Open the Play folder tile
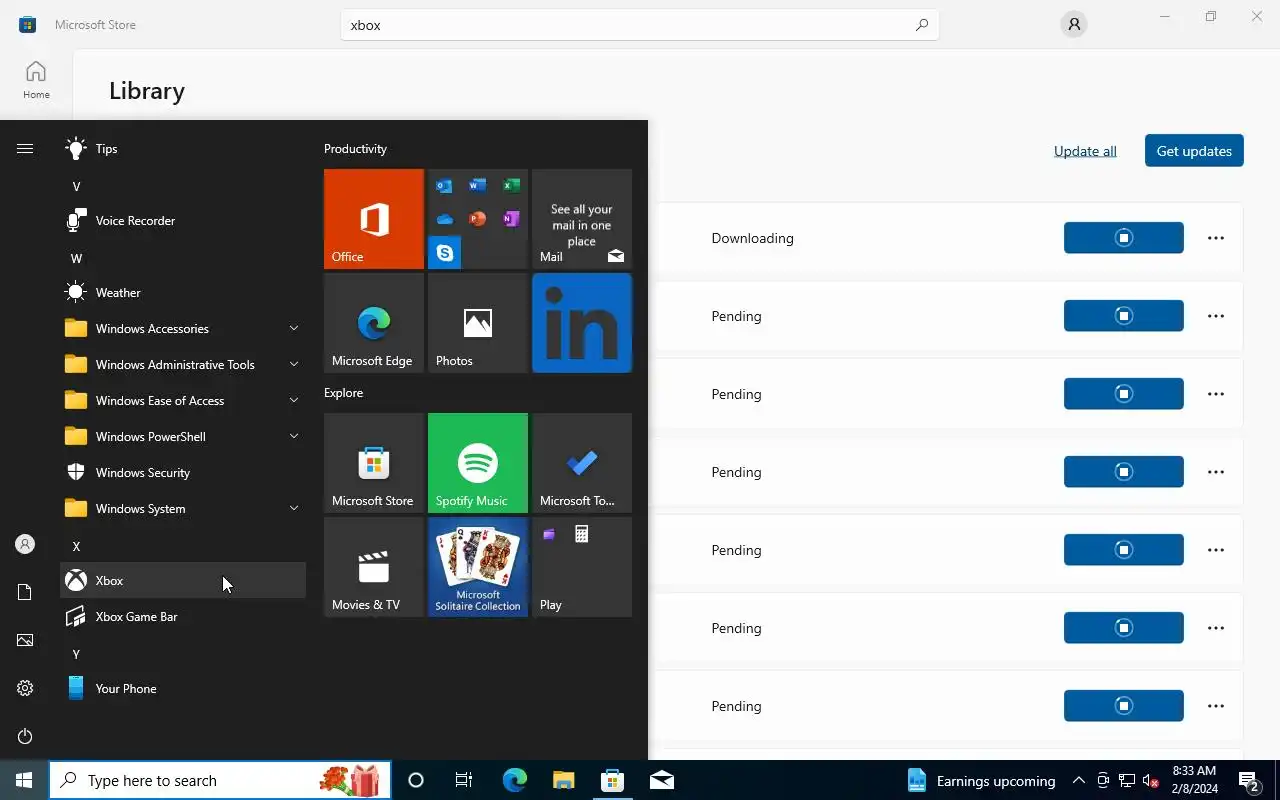Viewport: 1280px width, 800px height. click(x=582, y=567)
